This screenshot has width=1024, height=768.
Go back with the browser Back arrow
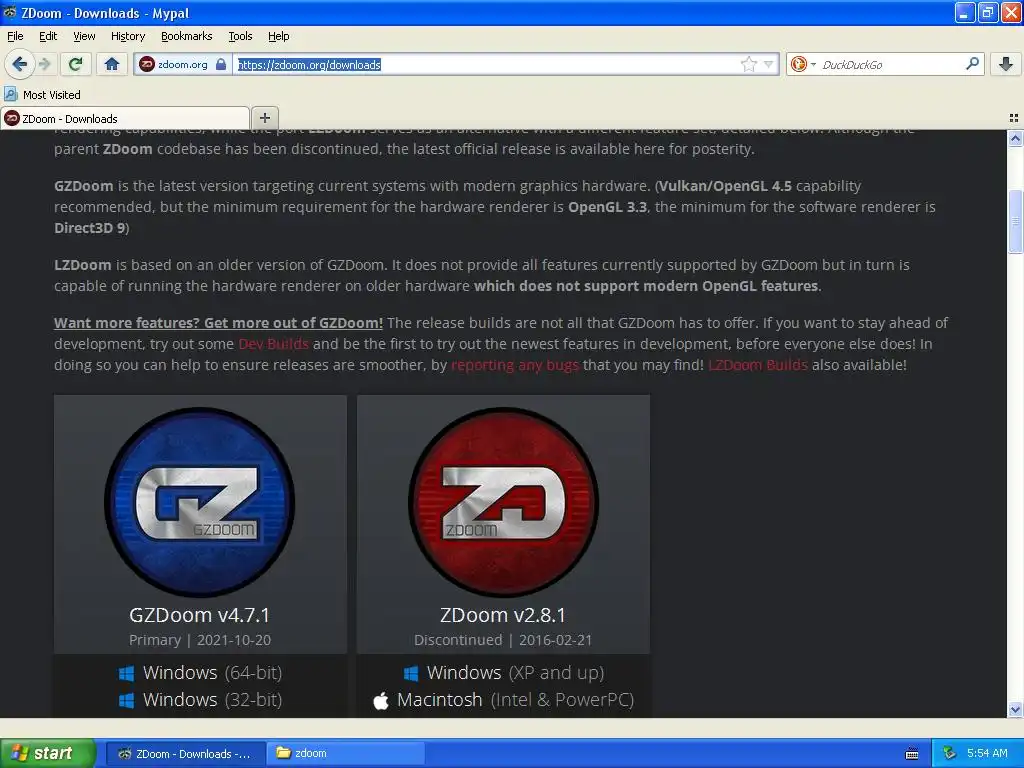19,64
